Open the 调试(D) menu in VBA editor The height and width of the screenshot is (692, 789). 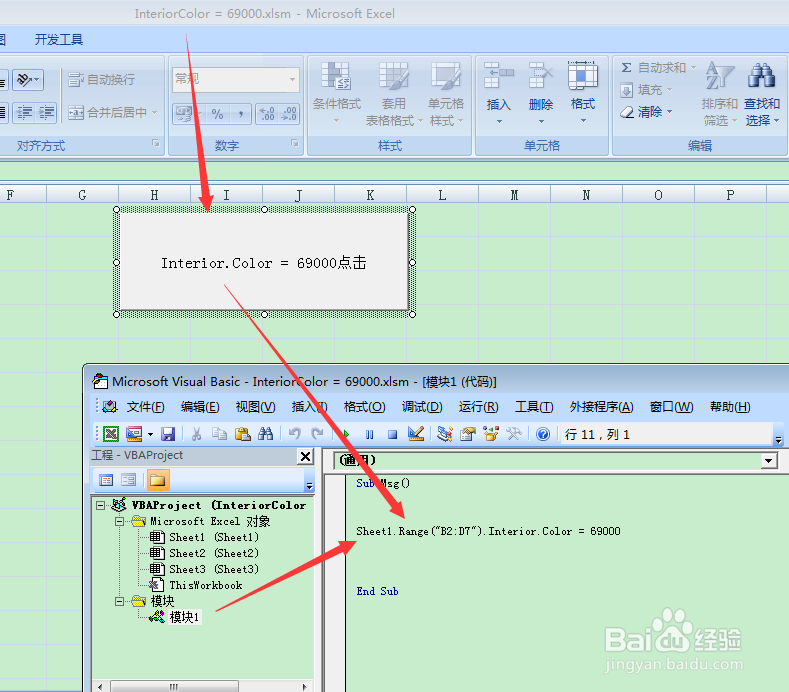click(422, 407)
